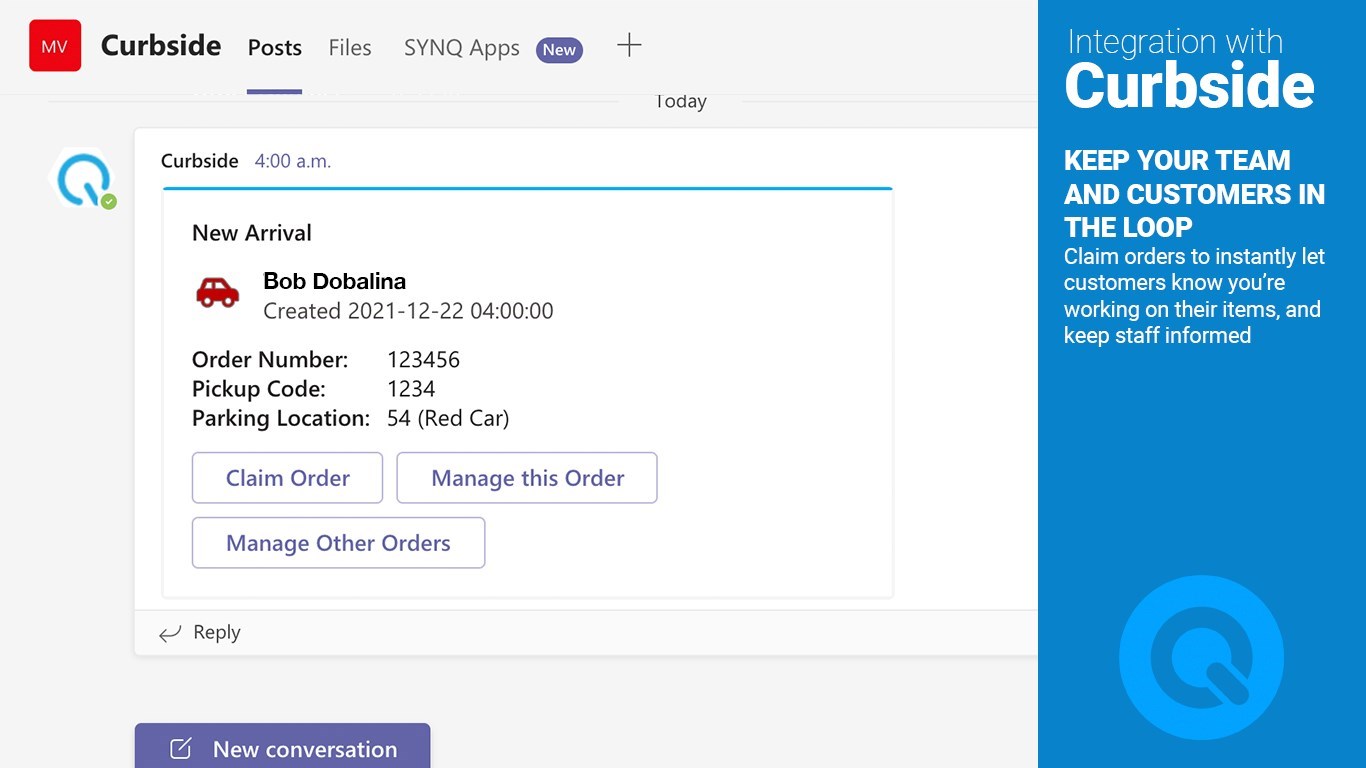Click the red MV team avatar
Viewport: 1366px width, 768px height.
click(x=55, y=46)
